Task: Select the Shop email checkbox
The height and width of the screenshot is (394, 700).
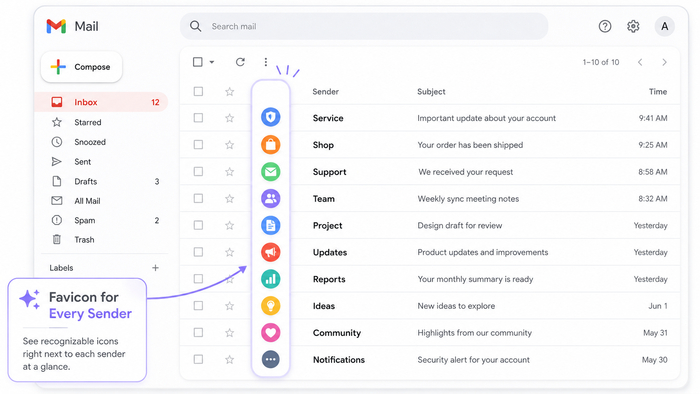Action: click(x=198, y=145)
